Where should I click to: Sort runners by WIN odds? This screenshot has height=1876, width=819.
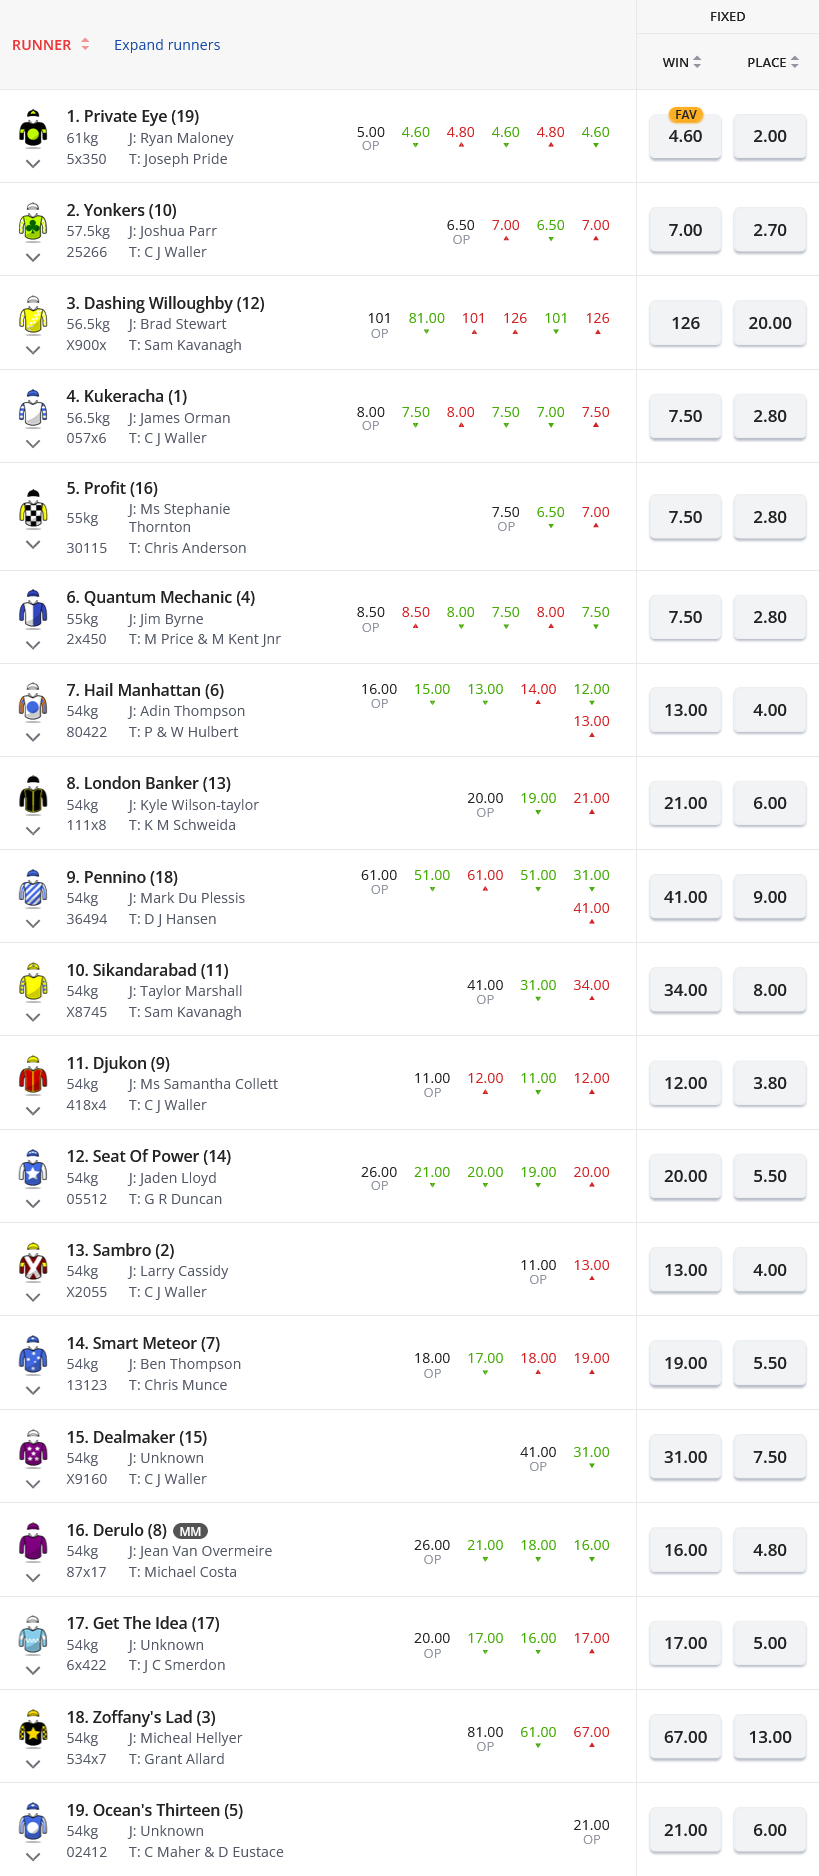pos(682,62)
